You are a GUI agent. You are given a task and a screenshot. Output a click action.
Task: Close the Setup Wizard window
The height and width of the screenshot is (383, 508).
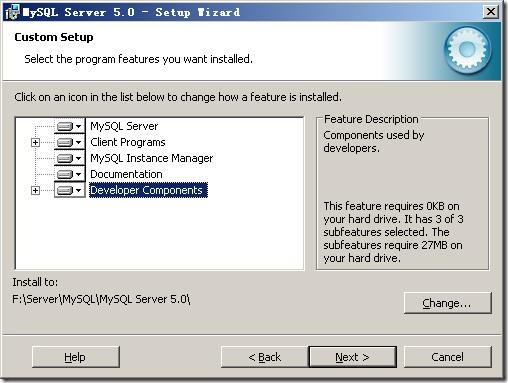[x=491, y=12]
